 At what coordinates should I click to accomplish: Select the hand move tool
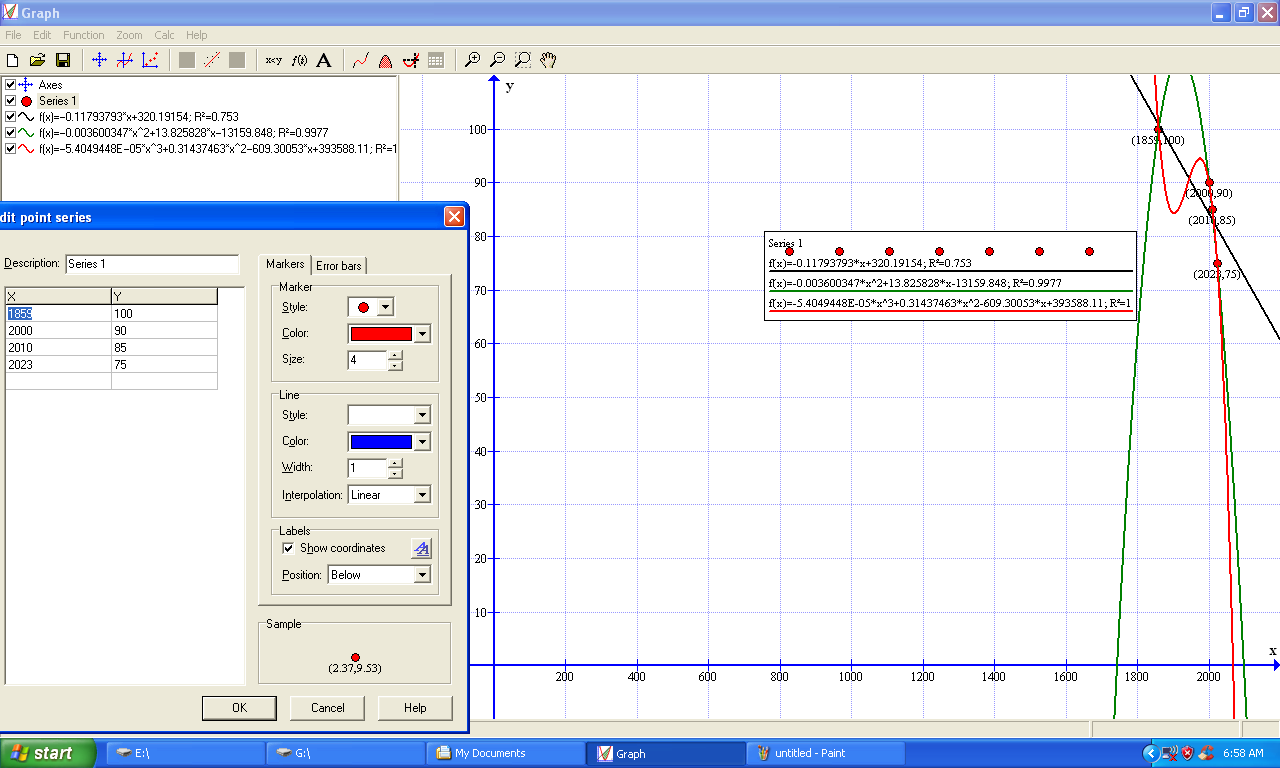(x=548, y=60)
